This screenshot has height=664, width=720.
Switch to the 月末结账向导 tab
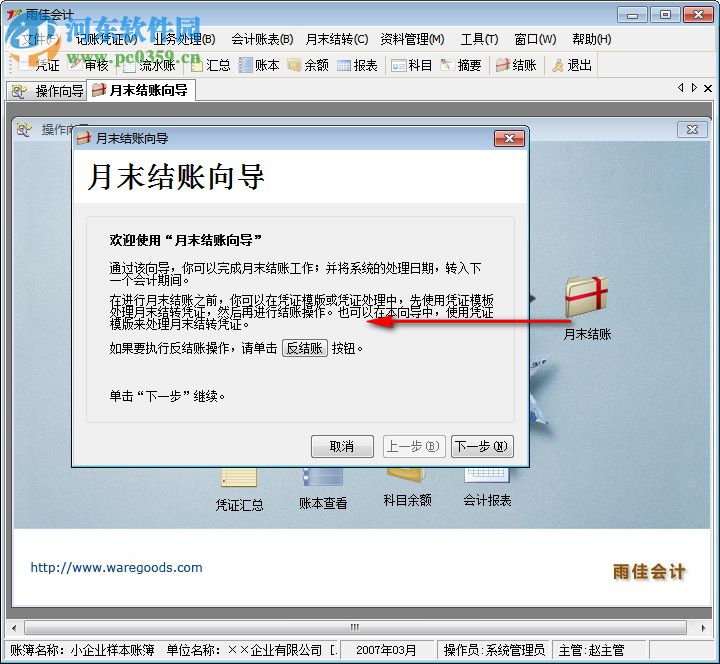pyautogui.click(x=141, y=90)
